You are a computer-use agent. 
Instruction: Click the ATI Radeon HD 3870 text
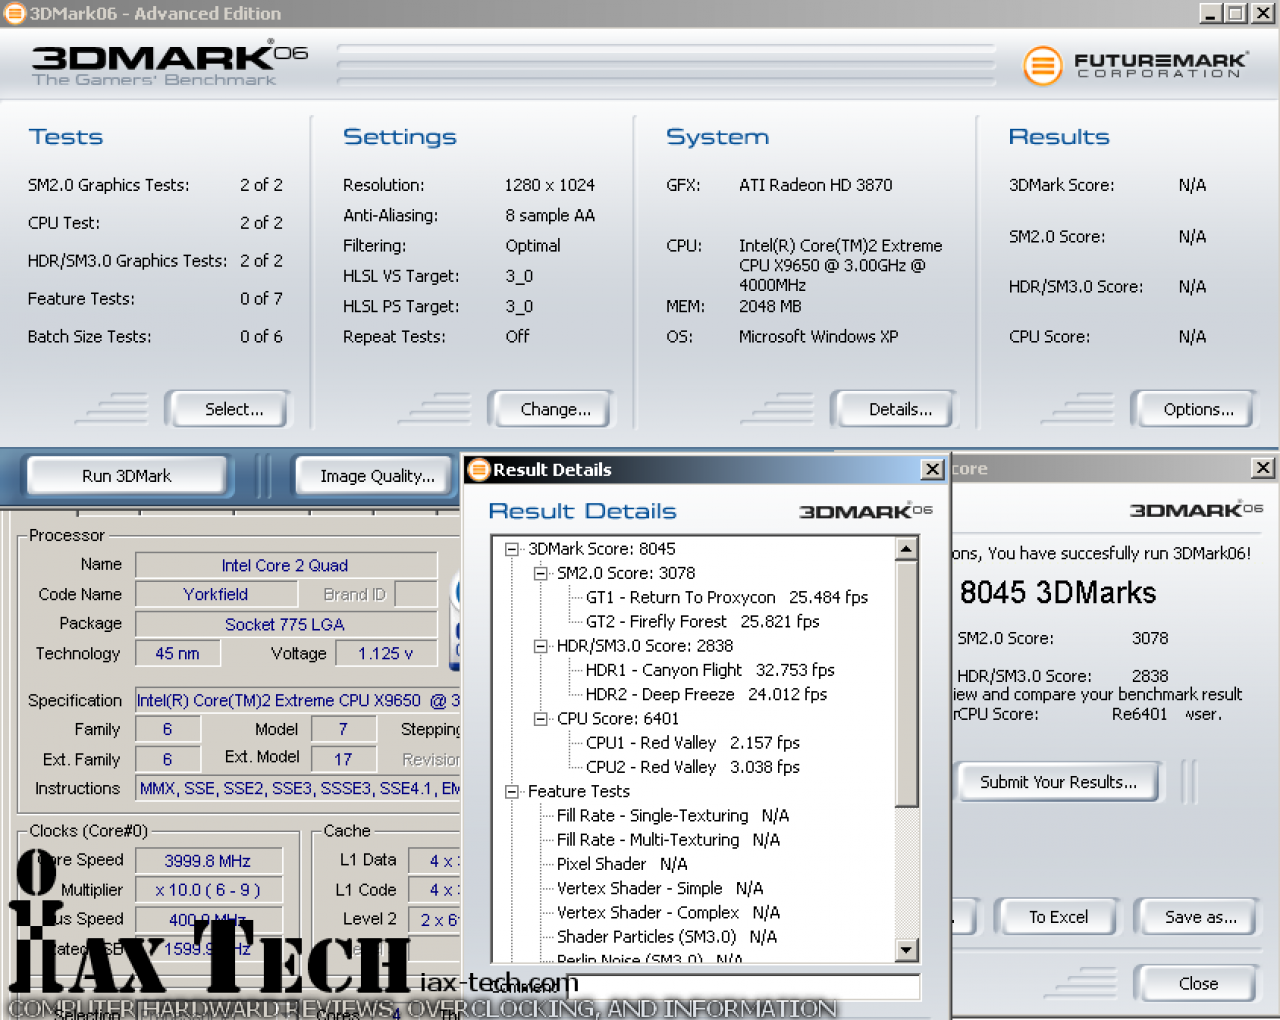coord(815,185)
